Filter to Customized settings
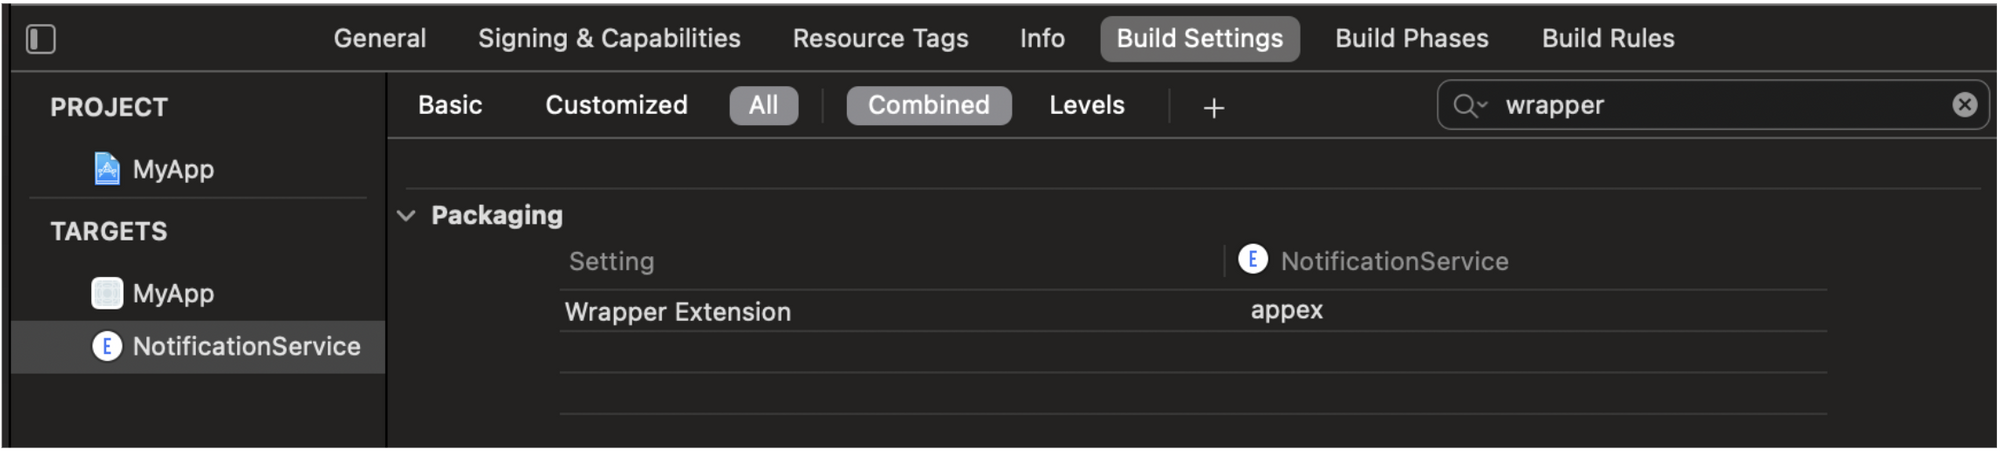 click(616, 105)
